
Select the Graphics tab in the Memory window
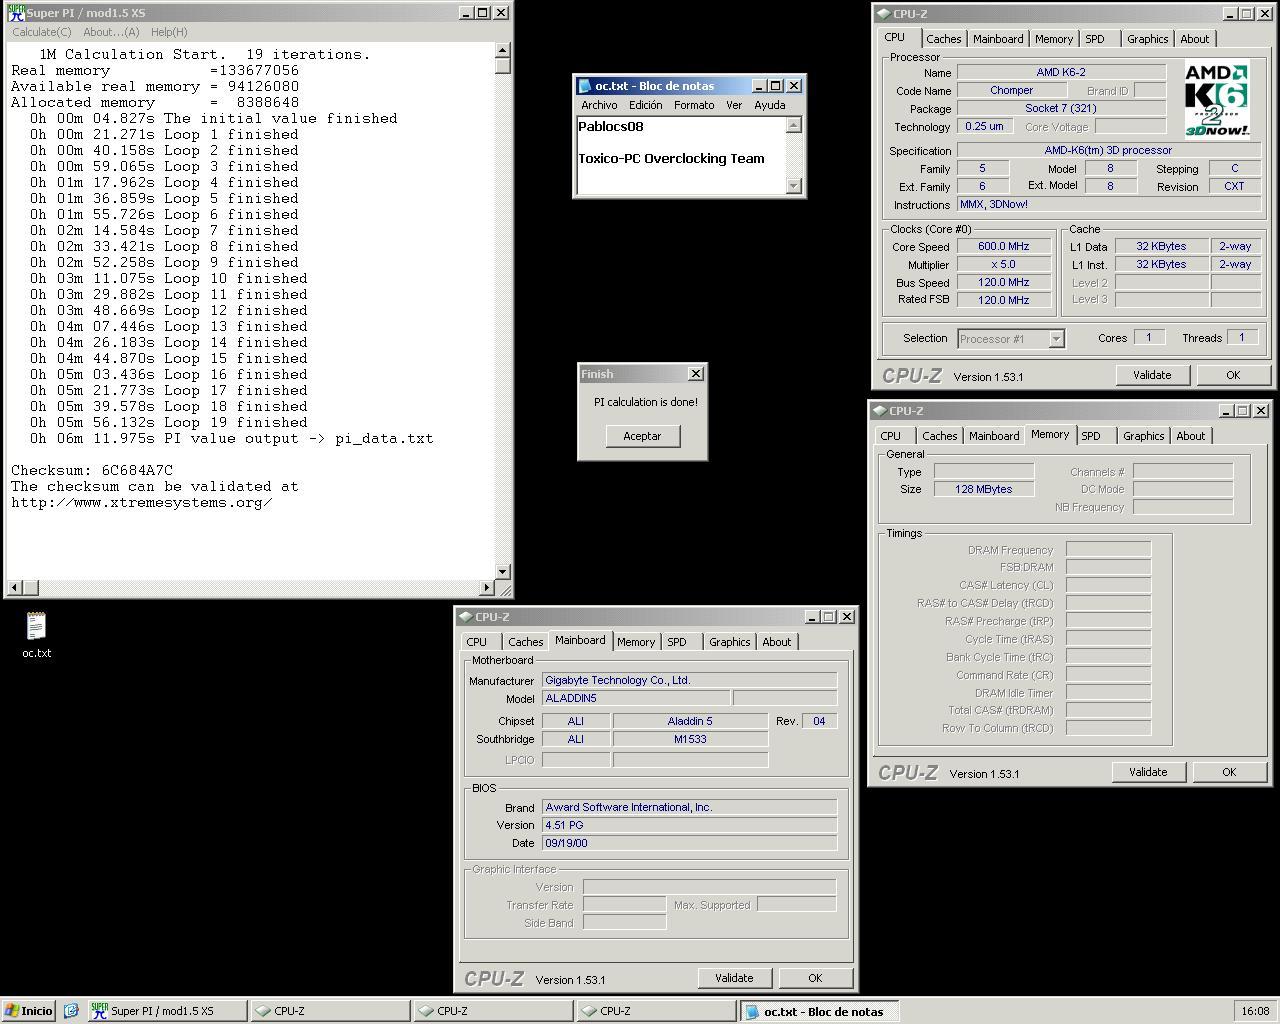[x=1143, y=436]
